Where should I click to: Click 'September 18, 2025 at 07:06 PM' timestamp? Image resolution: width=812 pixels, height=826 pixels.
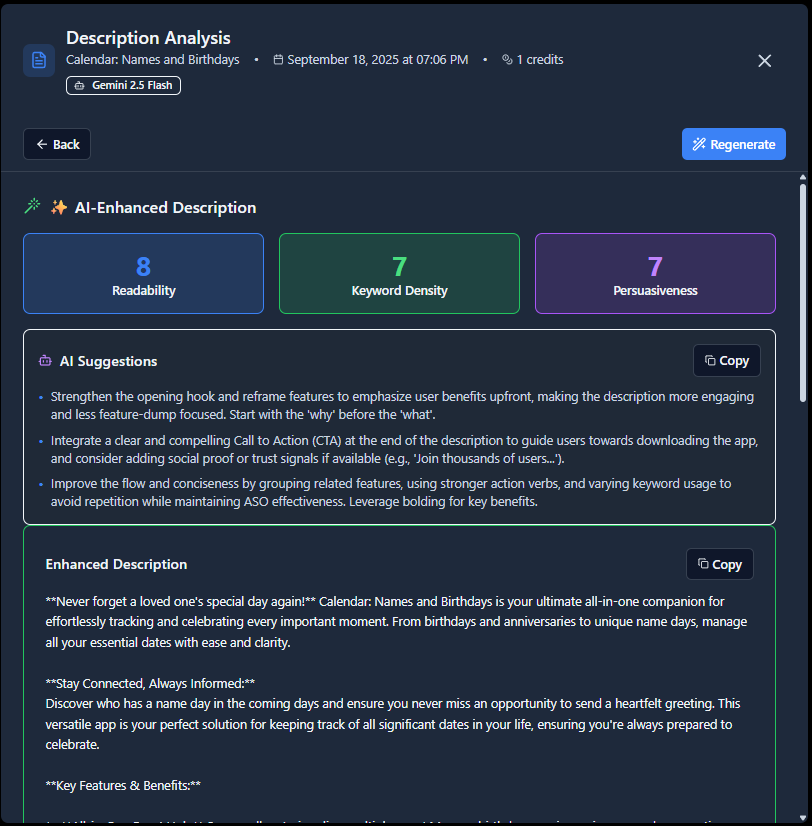coord(377,60)
